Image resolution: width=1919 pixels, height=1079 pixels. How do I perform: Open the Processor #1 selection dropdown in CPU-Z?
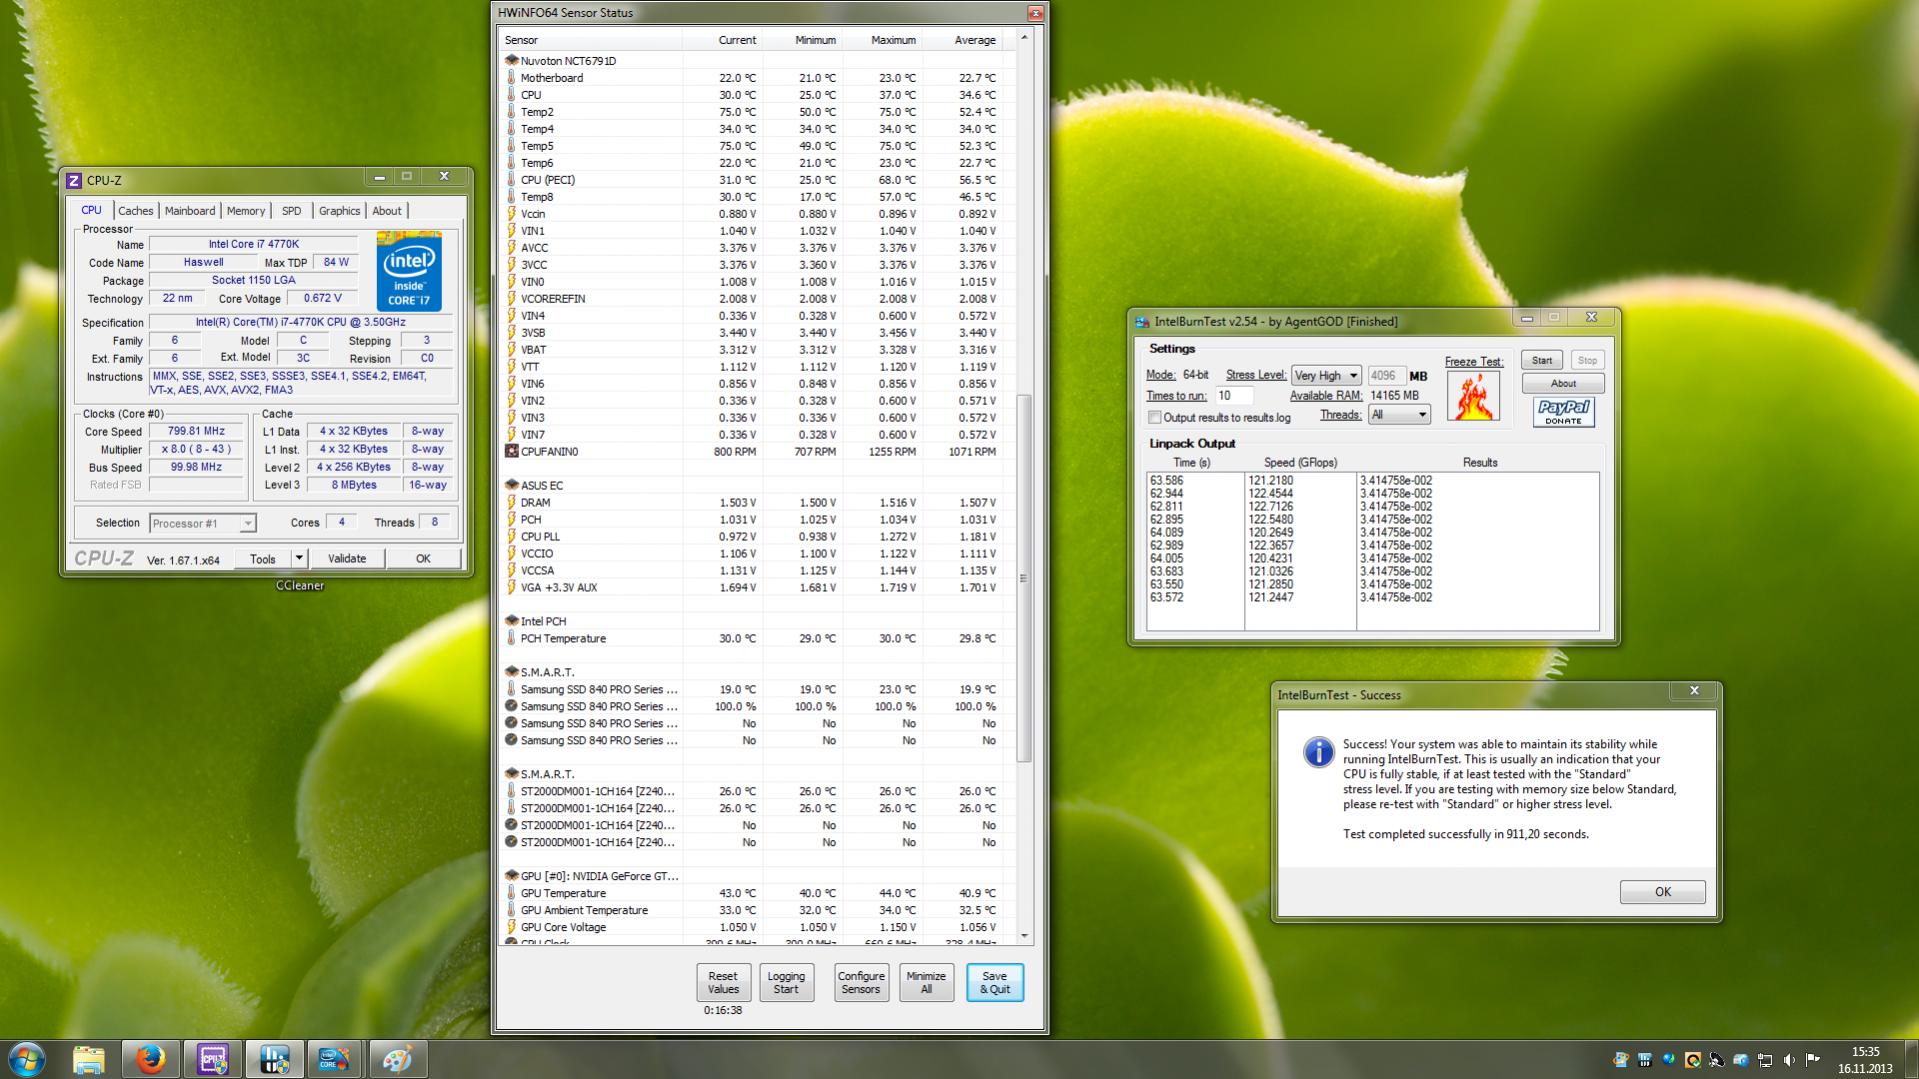[202, 523]
